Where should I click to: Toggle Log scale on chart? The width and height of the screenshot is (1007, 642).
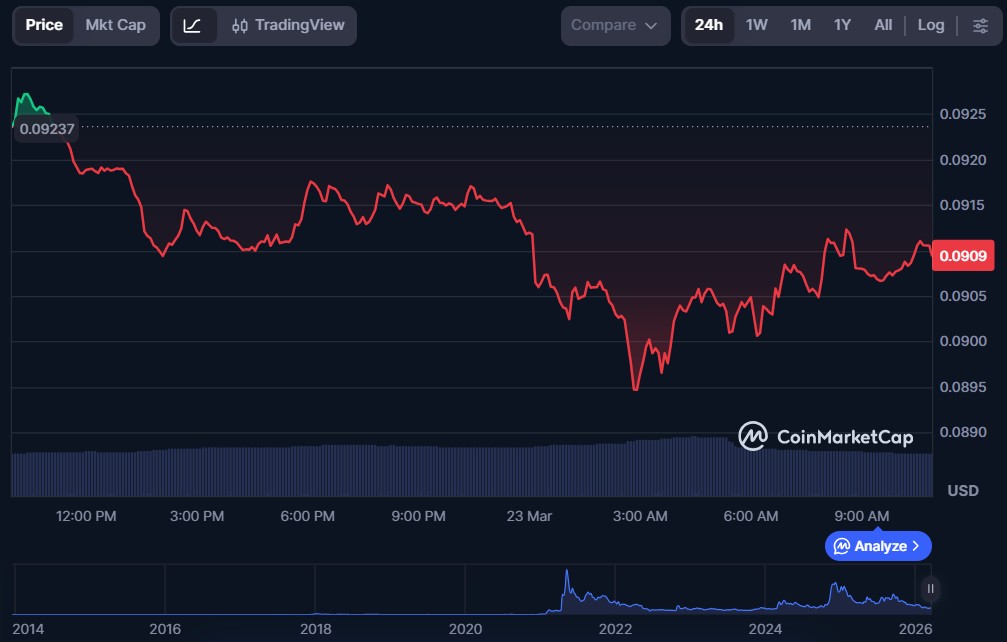(930, 25)
